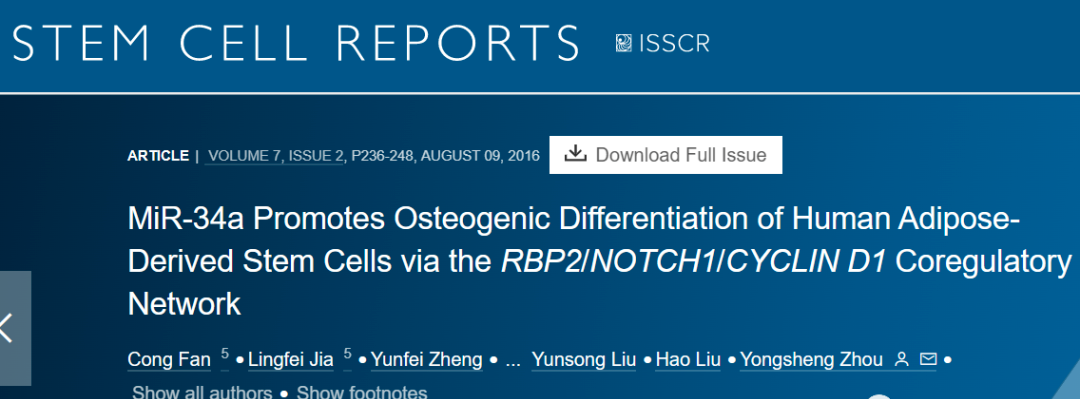Open Yongsheng Zhou's author profile icon
Image resolution: width=1080 pixels, height=399 pixels.
(901, 360)
